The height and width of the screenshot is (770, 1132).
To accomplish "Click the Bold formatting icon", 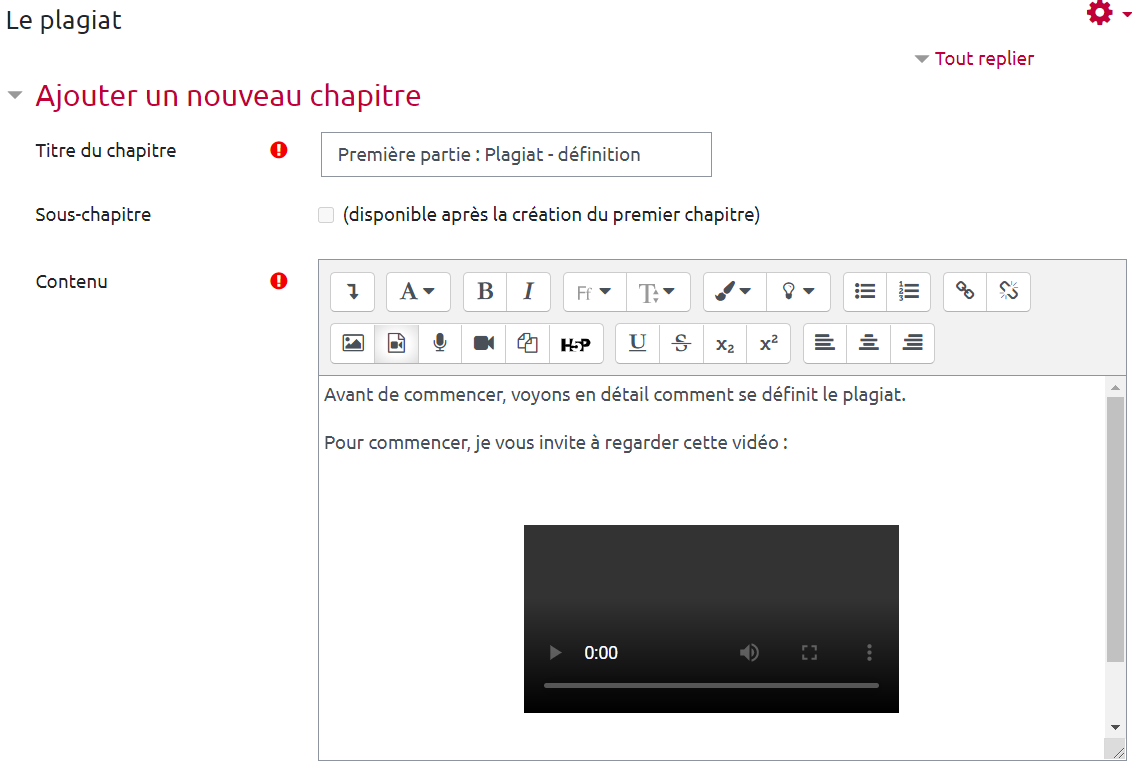I will (x=485, y=292).
